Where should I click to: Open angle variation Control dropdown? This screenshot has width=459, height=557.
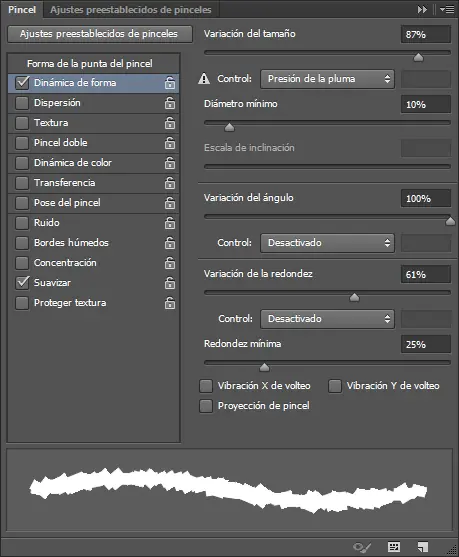[x=327, y=243]
